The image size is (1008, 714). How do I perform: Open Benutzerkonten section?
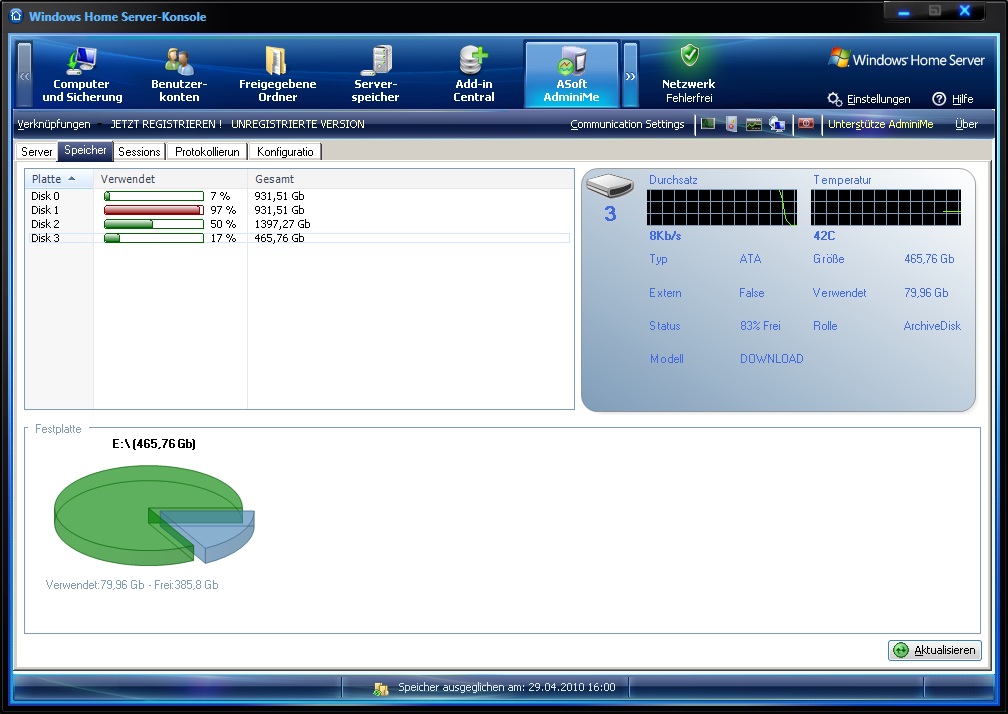click(179, 75)
